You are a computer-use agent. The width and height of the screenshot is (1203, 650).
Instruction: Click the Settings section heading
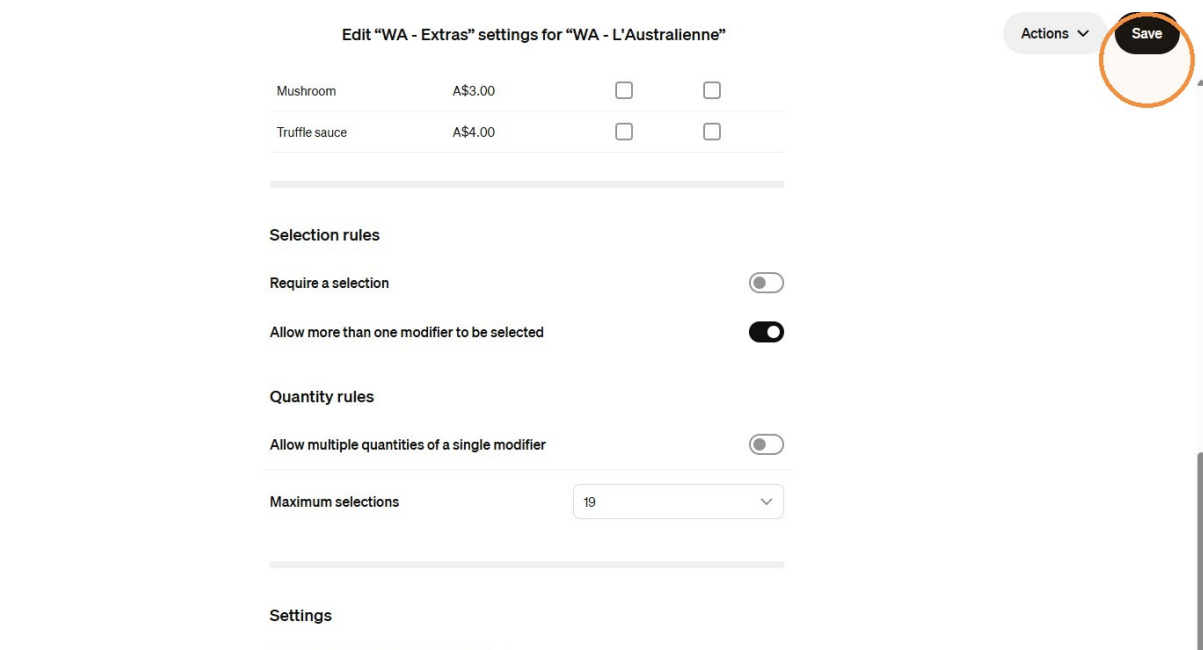pyautogui.click(x=300, y=616)
